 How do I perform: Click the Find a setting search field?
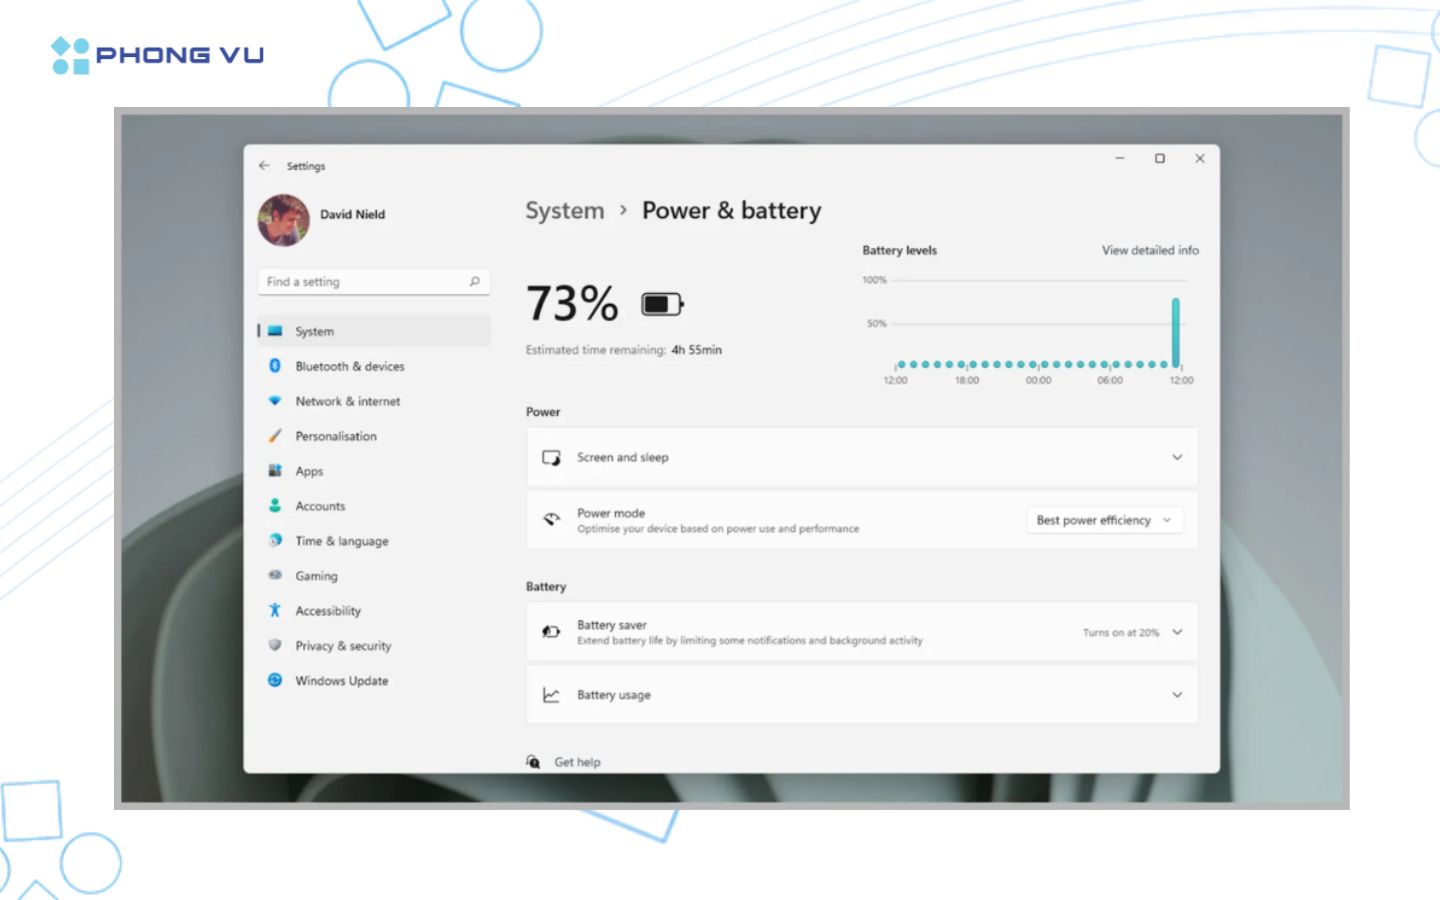(365, 282)
